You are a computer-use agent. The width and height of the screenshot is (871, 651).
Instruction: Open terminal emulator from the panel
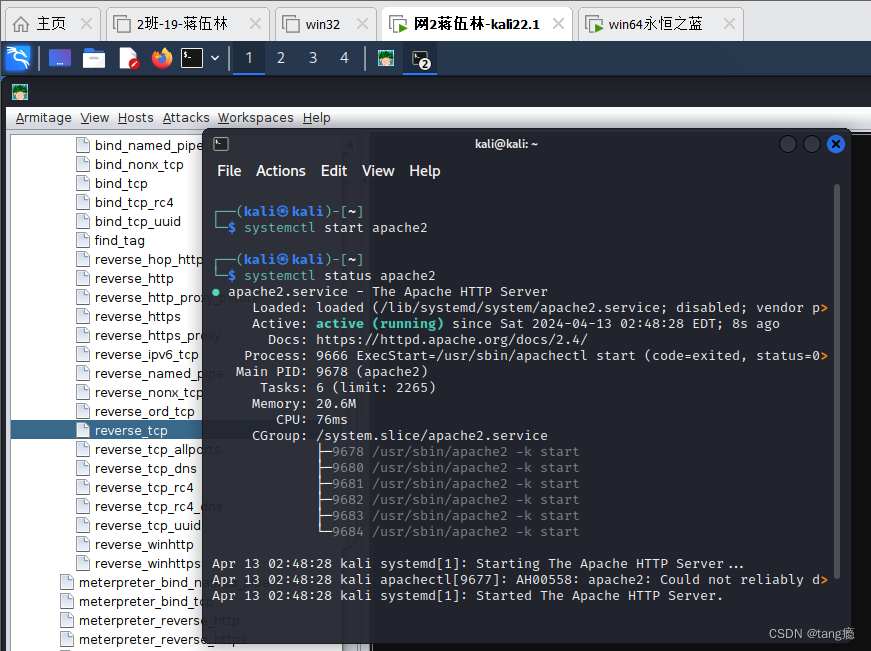(192, 58)
